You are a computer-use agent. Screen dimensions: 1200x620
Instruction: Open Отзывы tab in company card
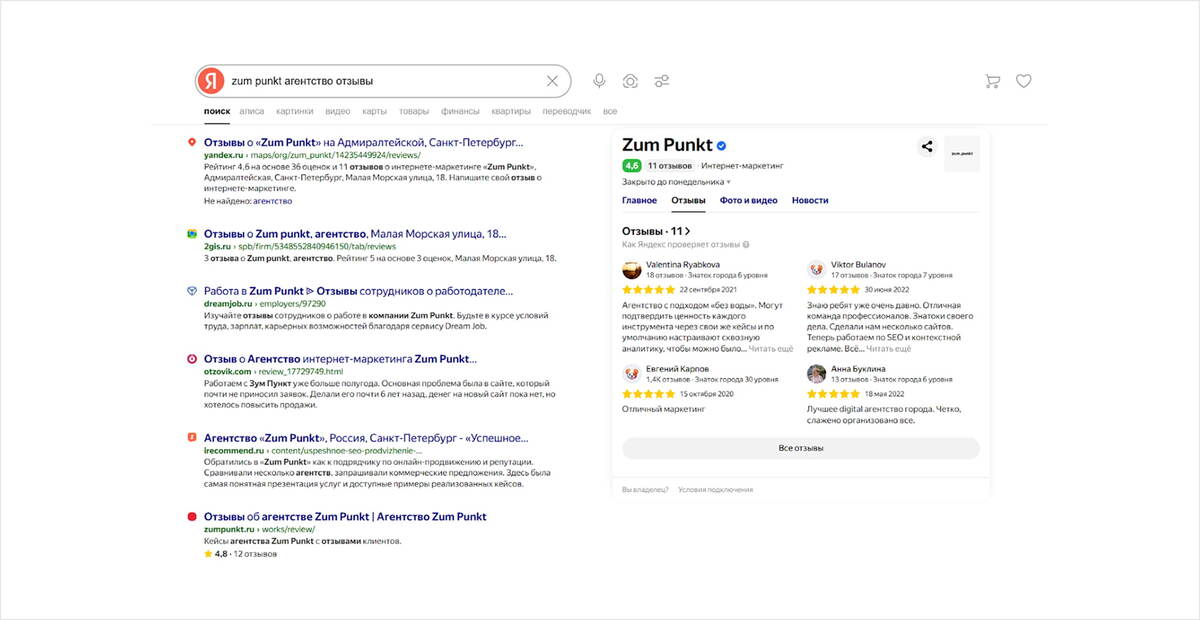[689, 200]
